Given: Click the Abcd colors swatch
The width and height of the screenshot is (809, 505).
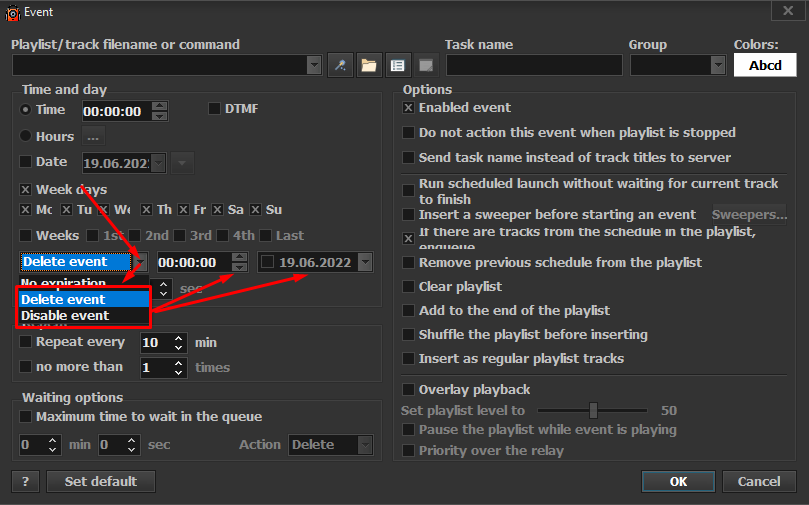Looking at the screenshot, I should pos(765,65).
